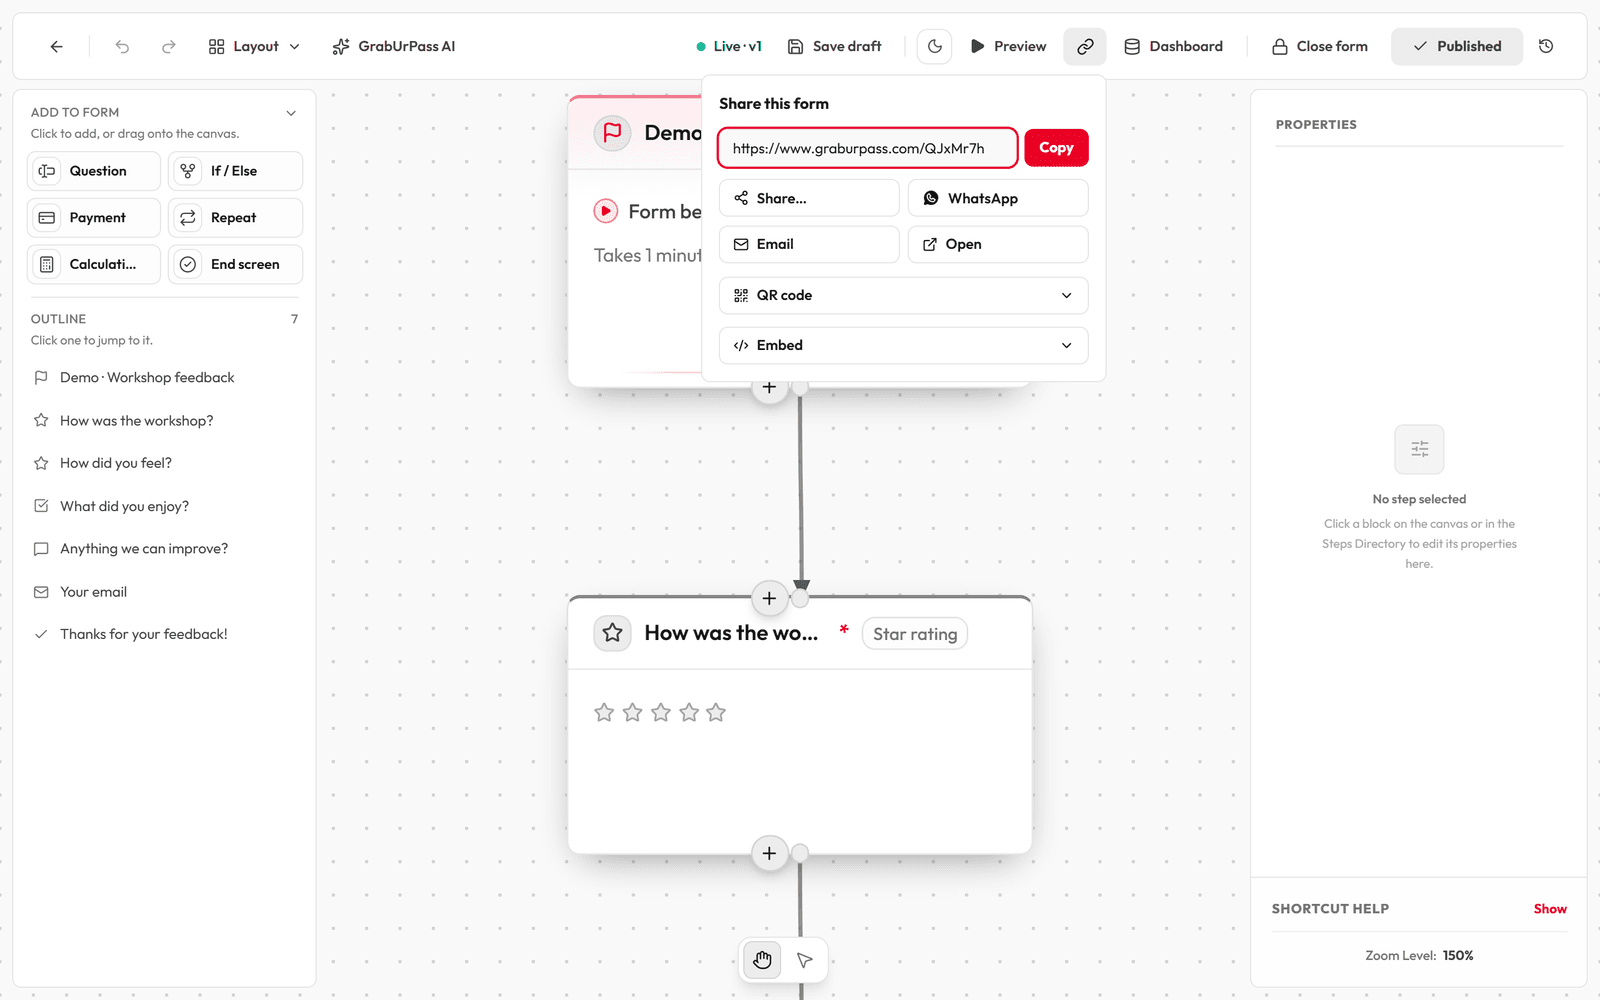This screenshot has height=1000, width=1600.
Task: Select the hand pan tool
Action: [762, 960]
